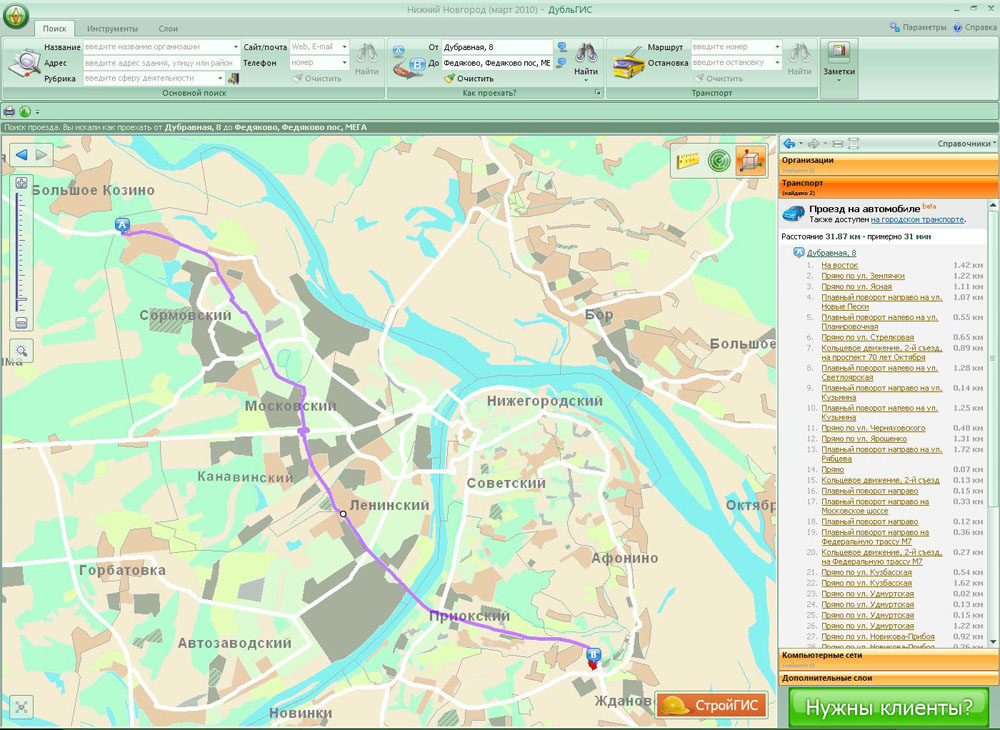The height and width of the screenshot is (730, 1000).
Task: Click the printer icon in quick toolbar
Action: click(10, 112)
